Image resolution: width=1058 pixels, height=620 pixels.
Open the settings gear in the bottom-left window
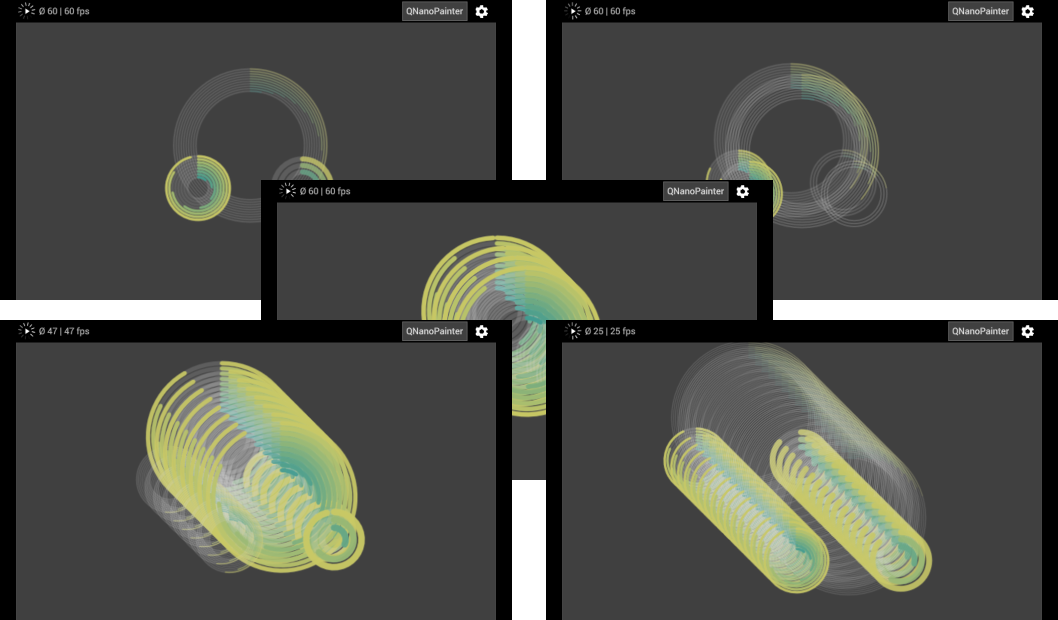click(x=482, y=331)
